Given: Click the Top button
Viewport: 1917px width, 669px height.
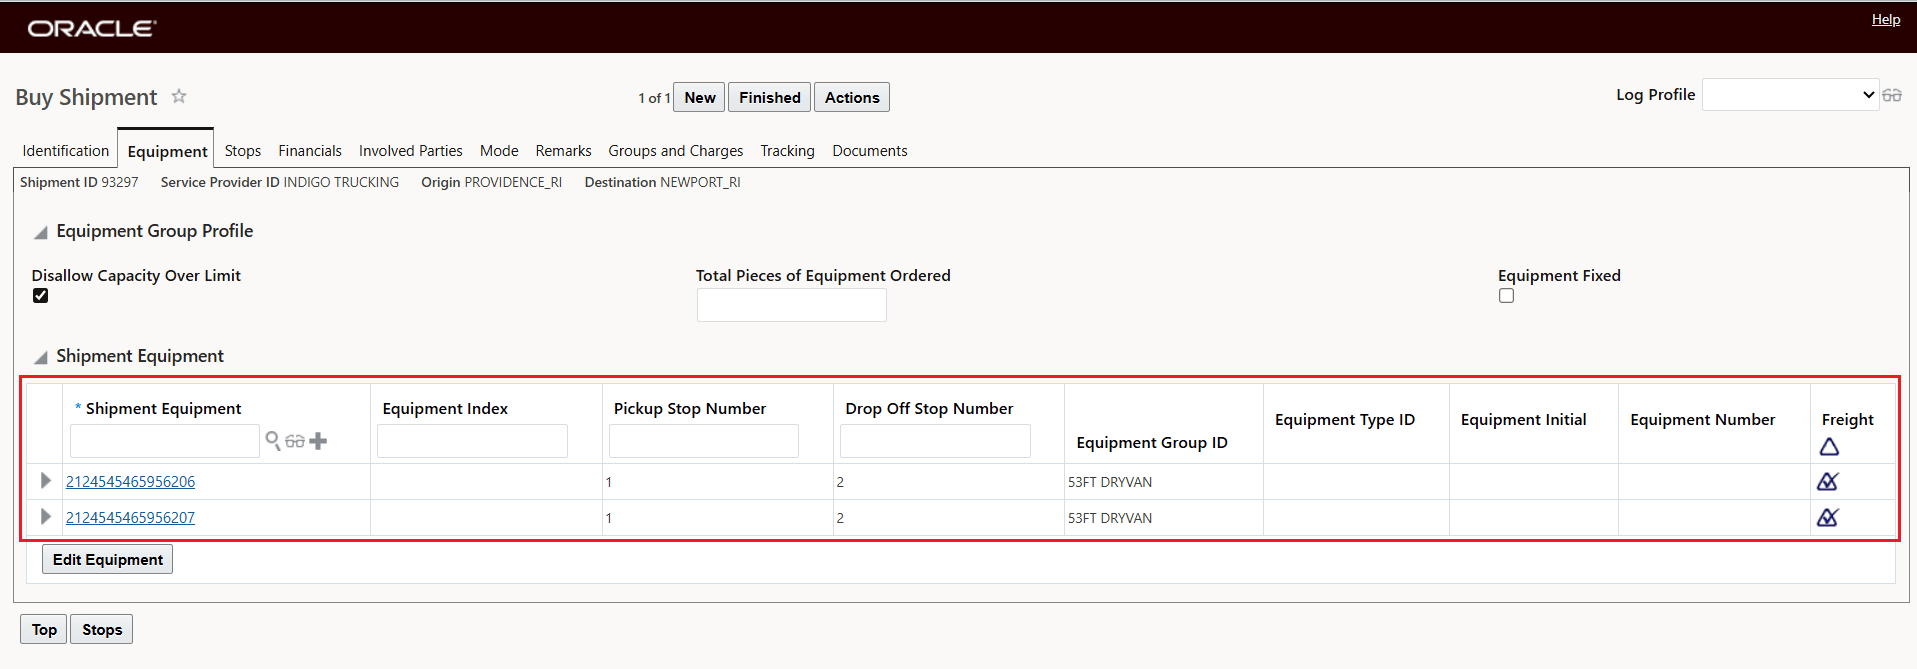Looking at the screenshot, I should click(x=44, y=629).
